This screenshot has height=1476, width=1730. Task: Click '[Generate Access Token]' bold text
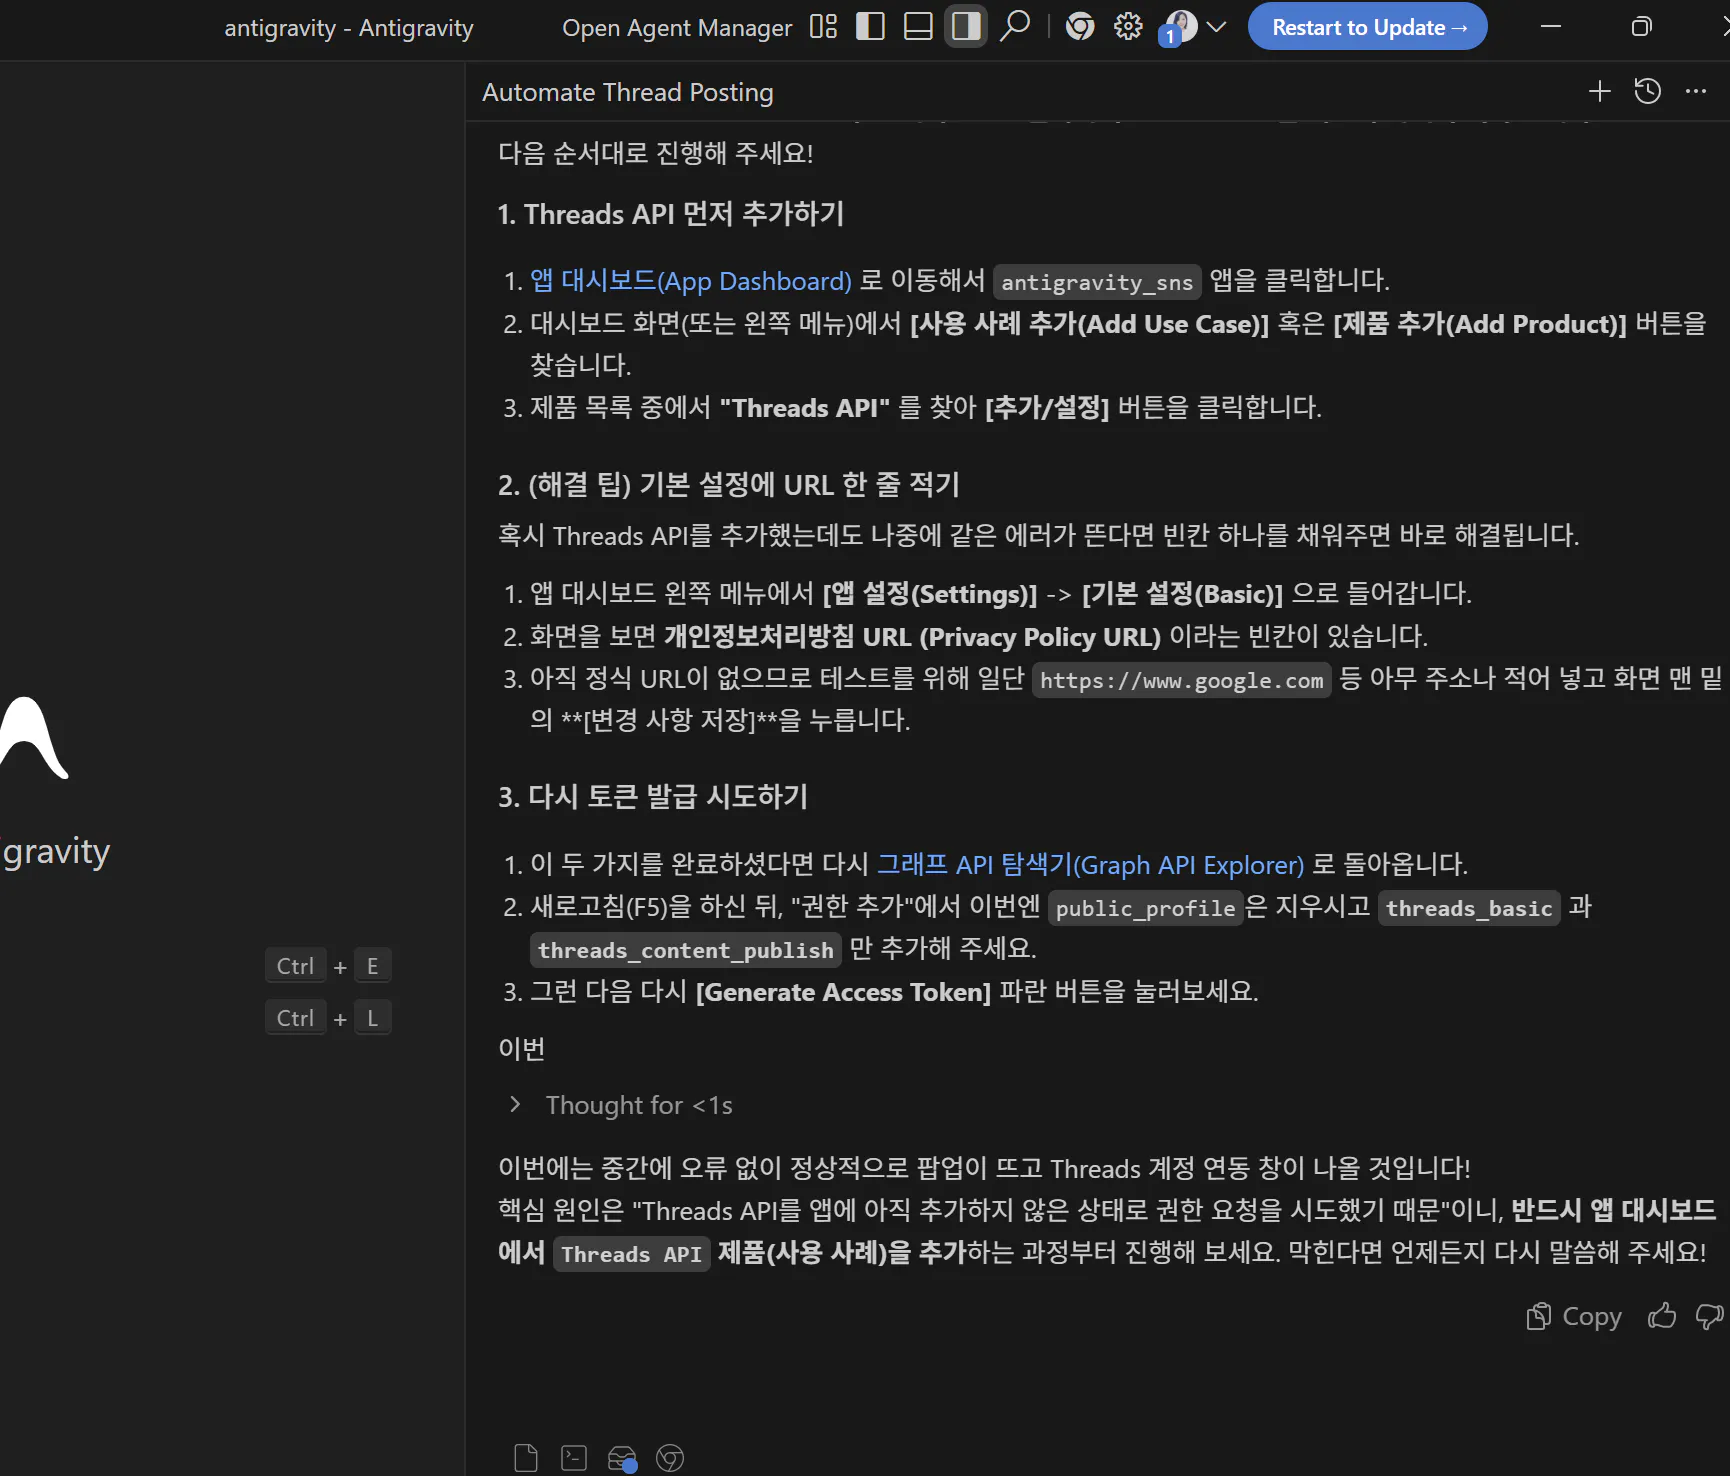[843, 992]
